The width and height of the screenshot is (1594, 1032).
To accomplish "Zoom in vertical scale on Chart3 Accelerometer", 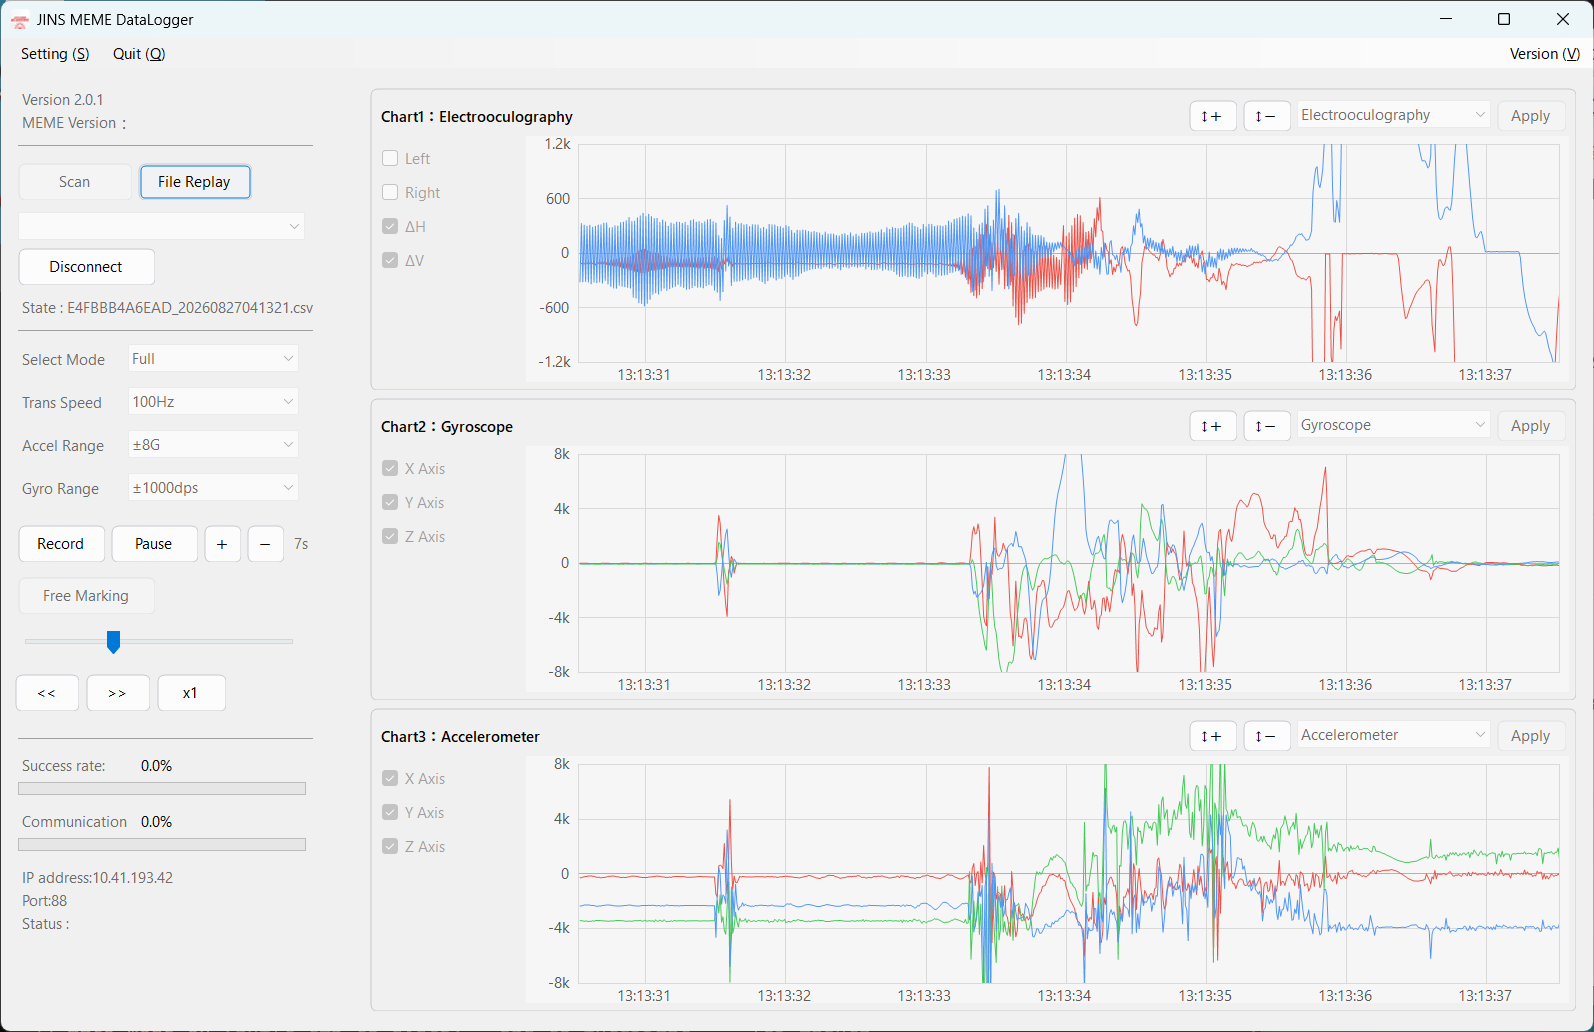I will (1212, 736).
